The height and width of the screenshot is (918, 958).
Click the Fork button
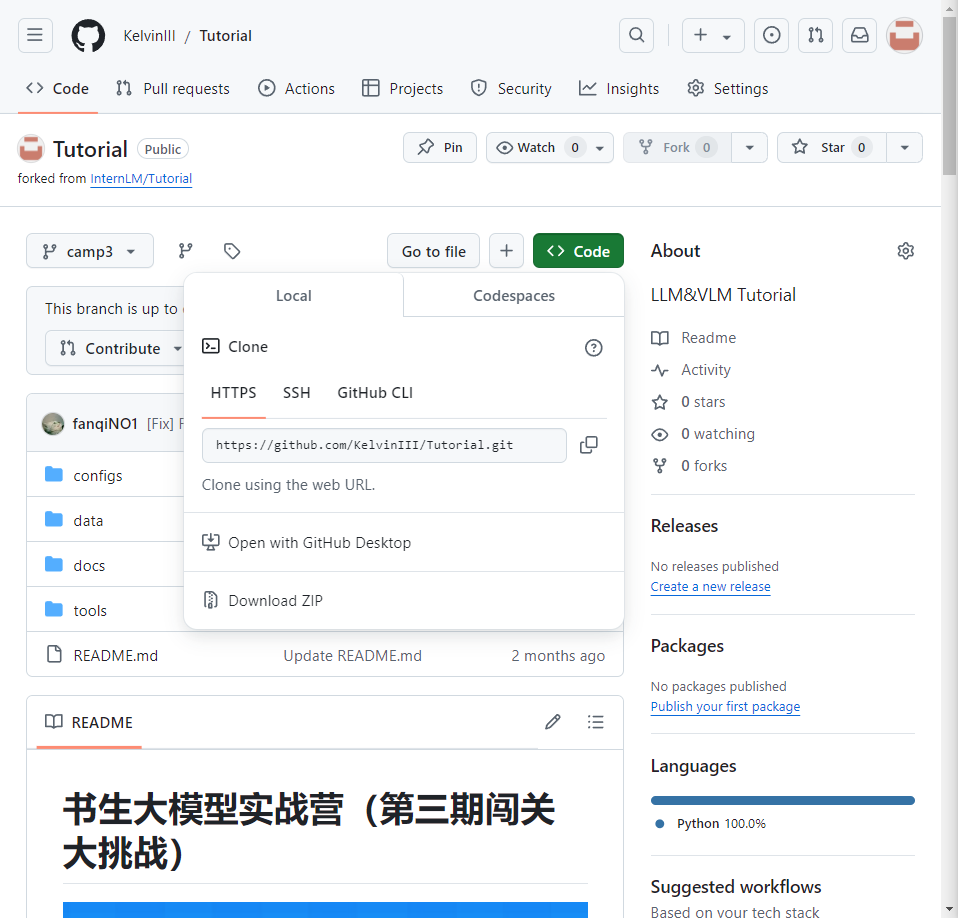click(x=677, y=148)
